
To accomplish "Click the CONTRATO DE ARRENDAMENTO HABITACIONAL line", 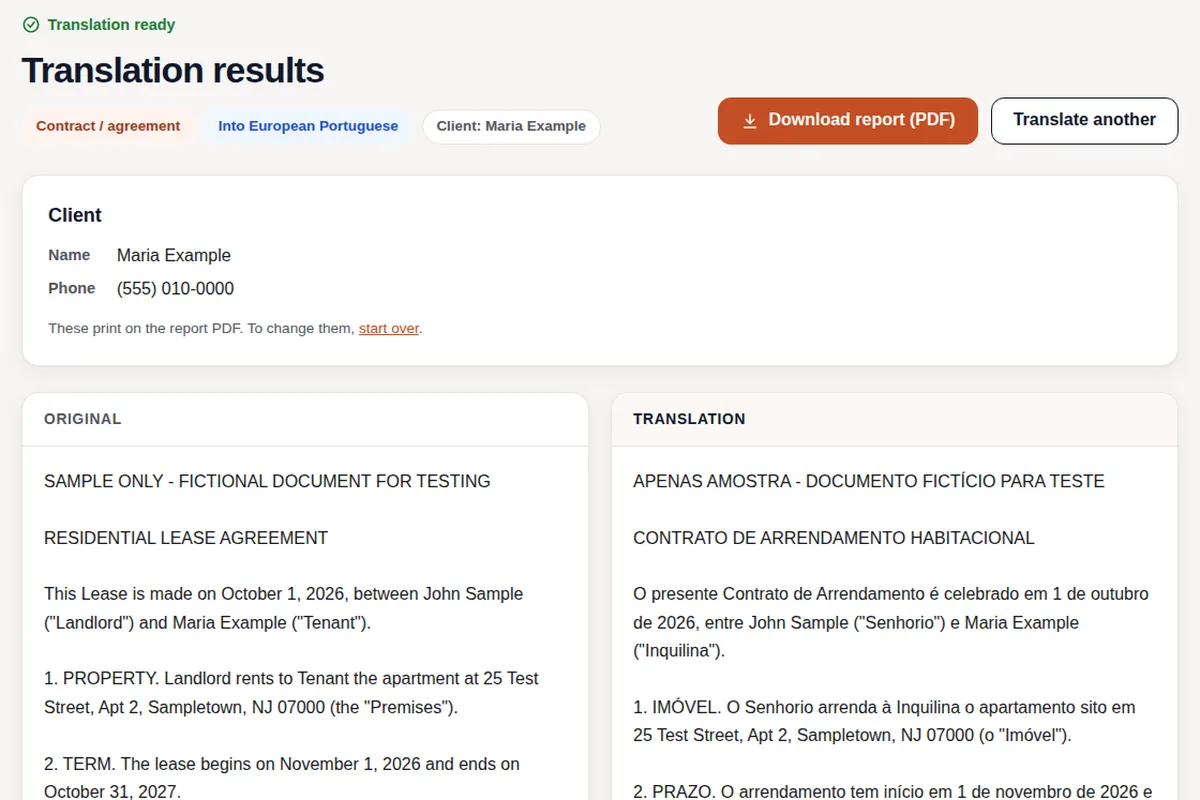I will pos(834,538).
